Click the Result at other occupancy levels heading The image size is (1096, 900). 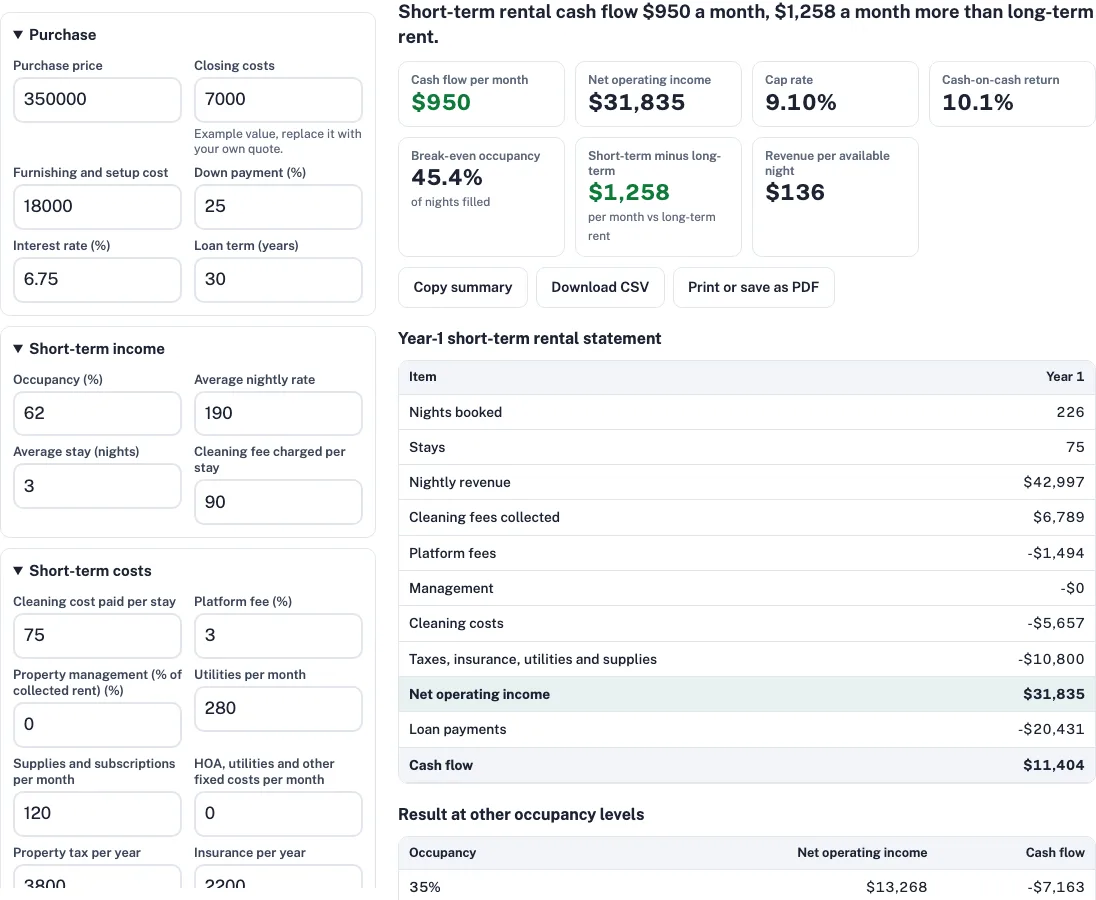pos(521,814)
